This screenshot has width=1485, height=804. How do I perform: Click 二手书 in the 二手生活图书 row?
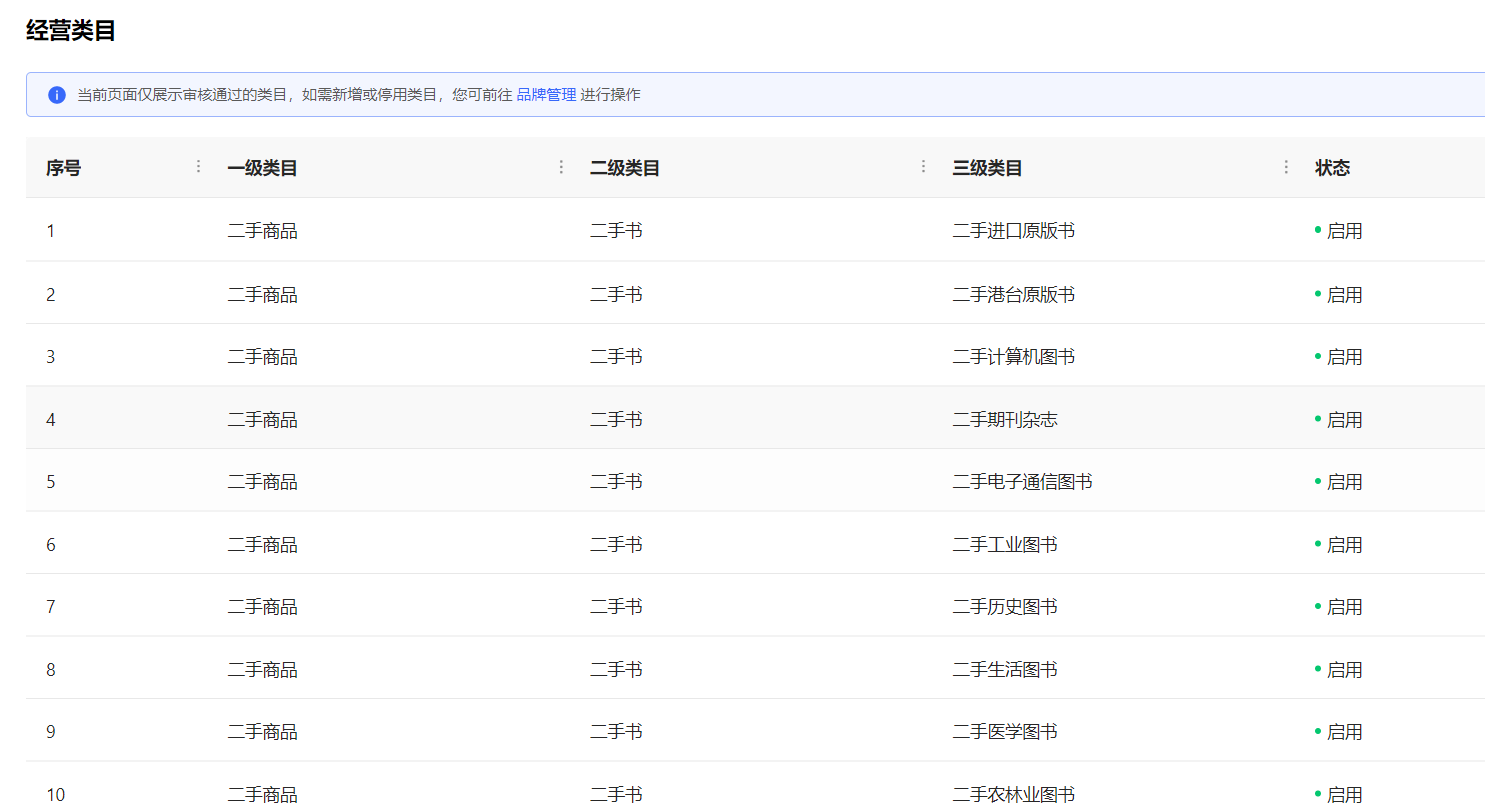pyautogui.click(x=616, y=670)
